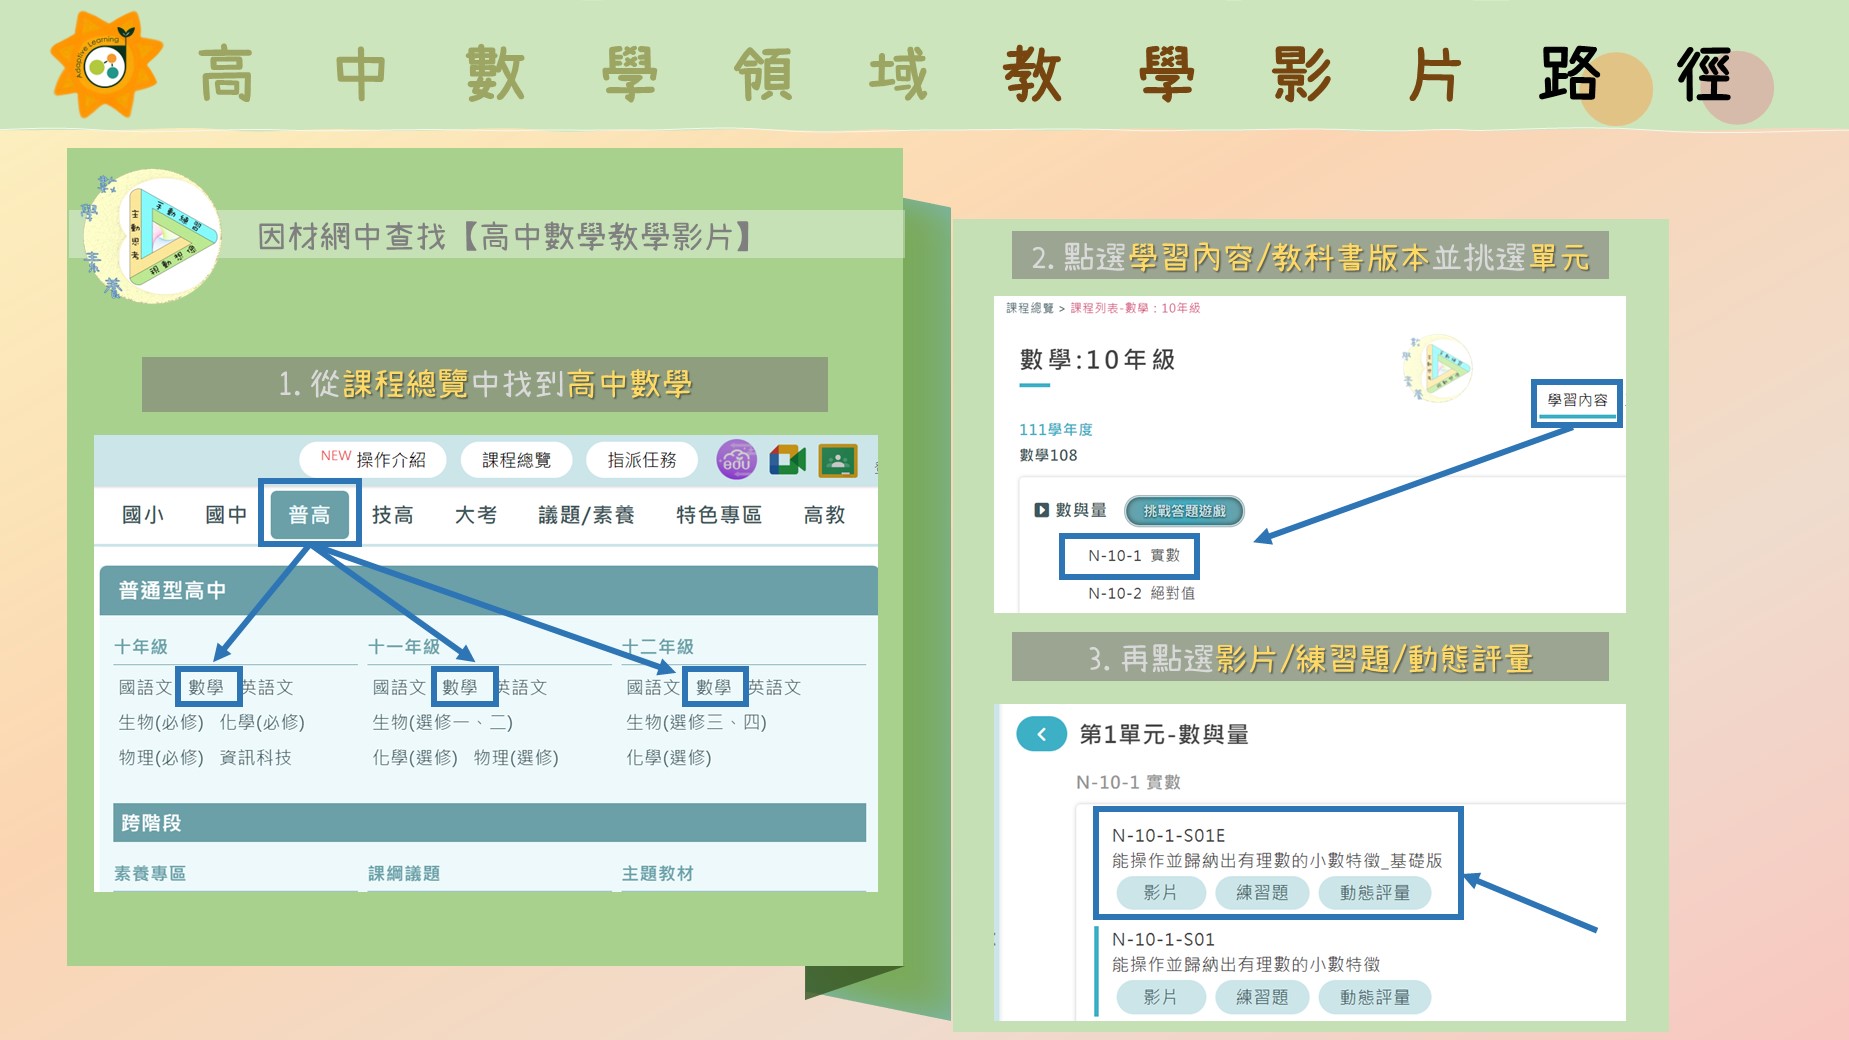This screenshot has width=1849, height=1040.
Task: Select the 普高 tab
Action: point(309,515)
